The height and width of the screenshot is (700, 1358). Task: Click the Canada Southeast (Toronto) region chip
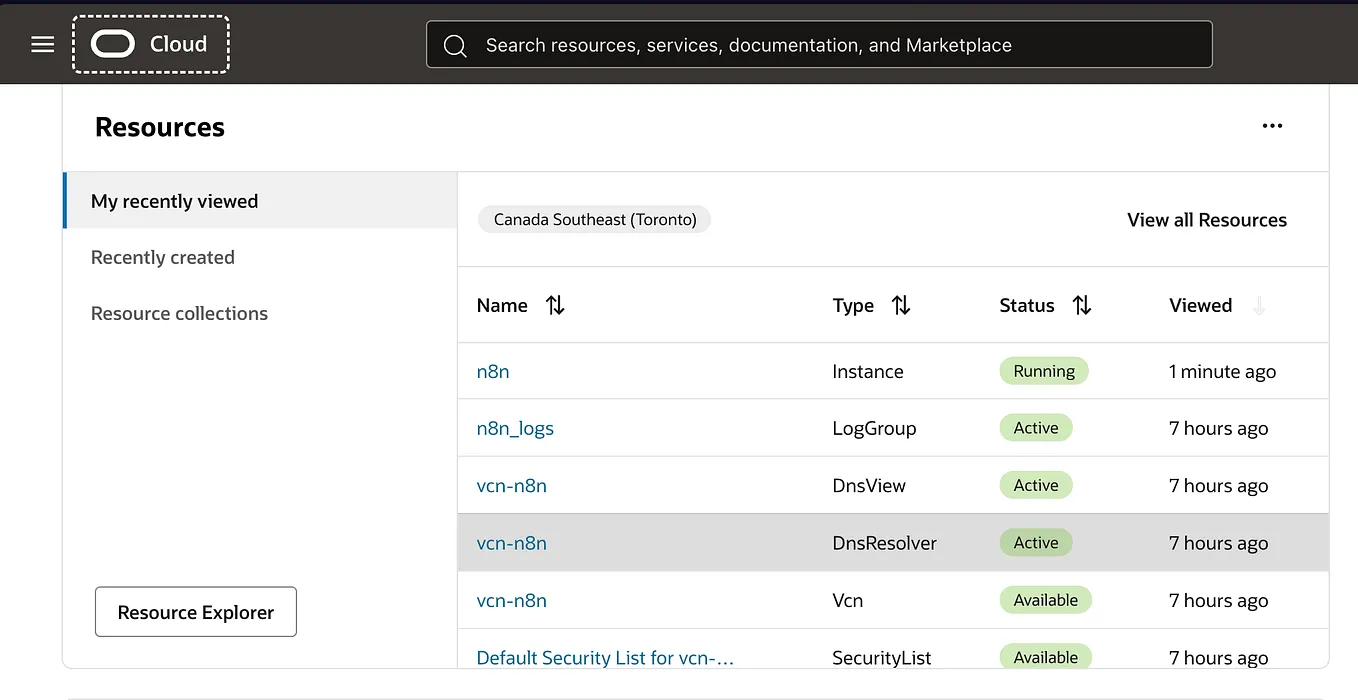click(594, 219)
